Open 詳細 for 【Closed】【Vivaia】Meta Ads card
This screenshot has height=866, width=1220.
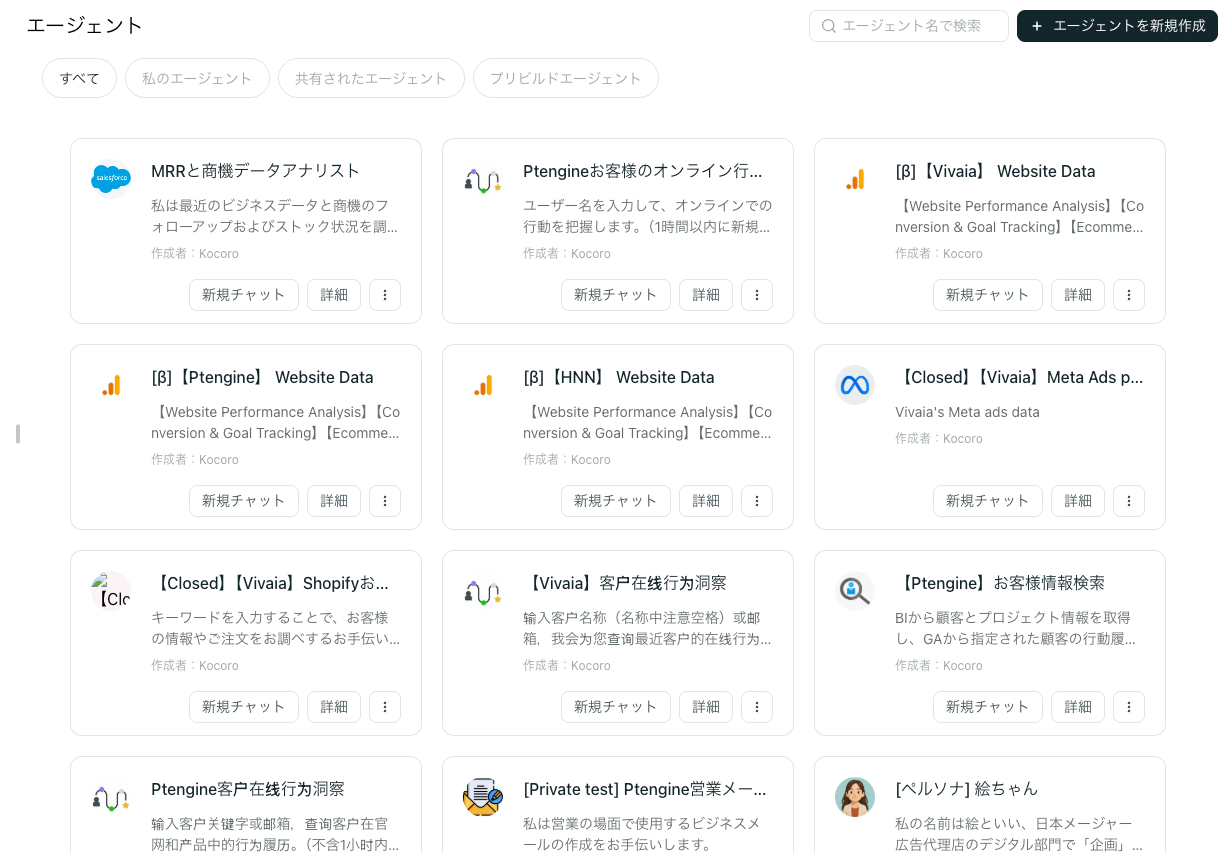click(x=1078, y=501)
